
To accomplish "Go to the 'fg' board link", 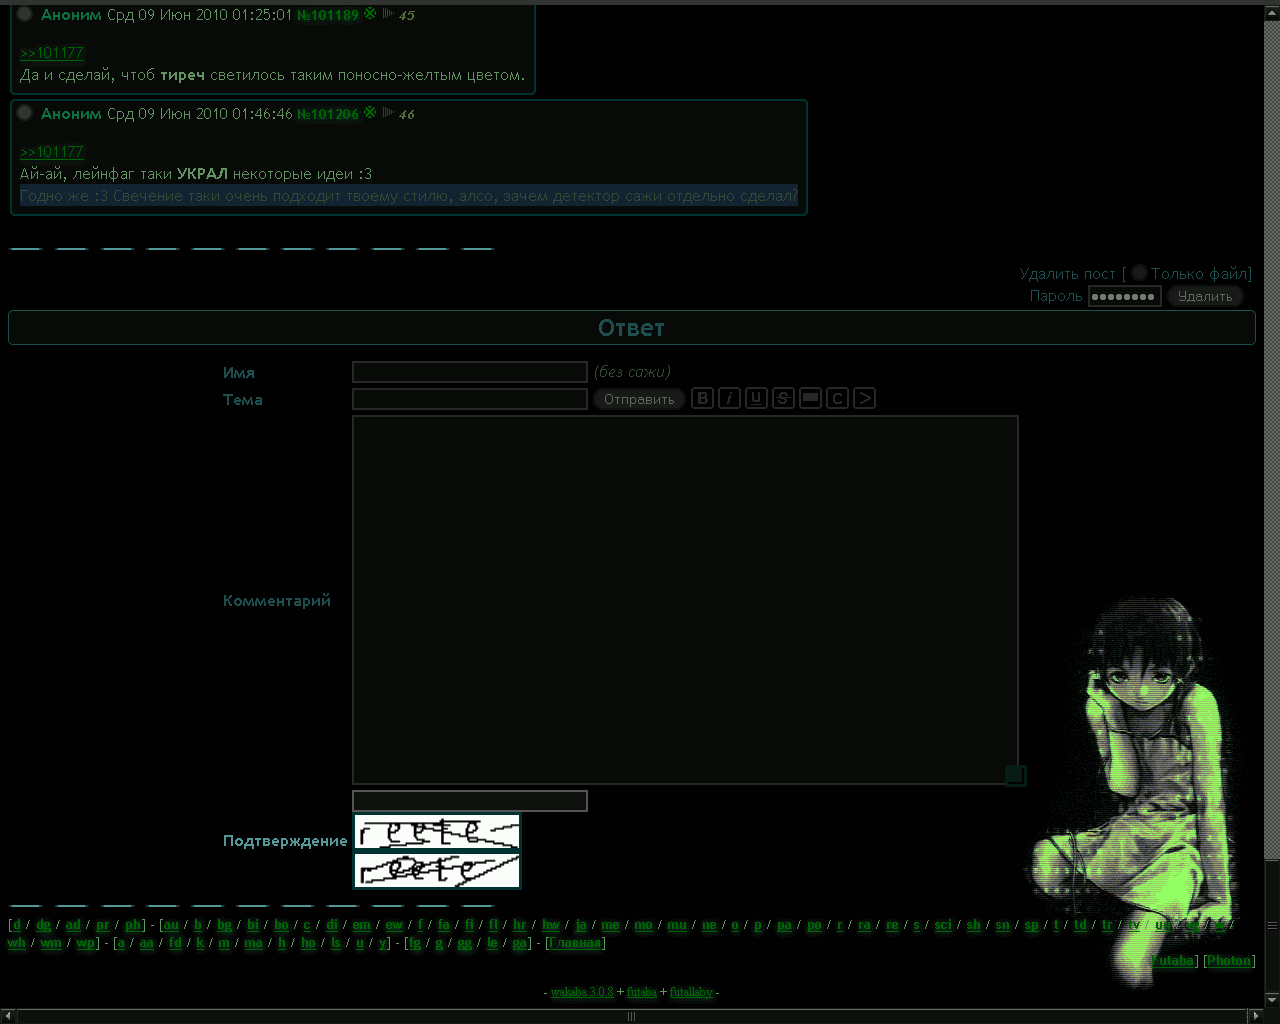I will point(415,943).
